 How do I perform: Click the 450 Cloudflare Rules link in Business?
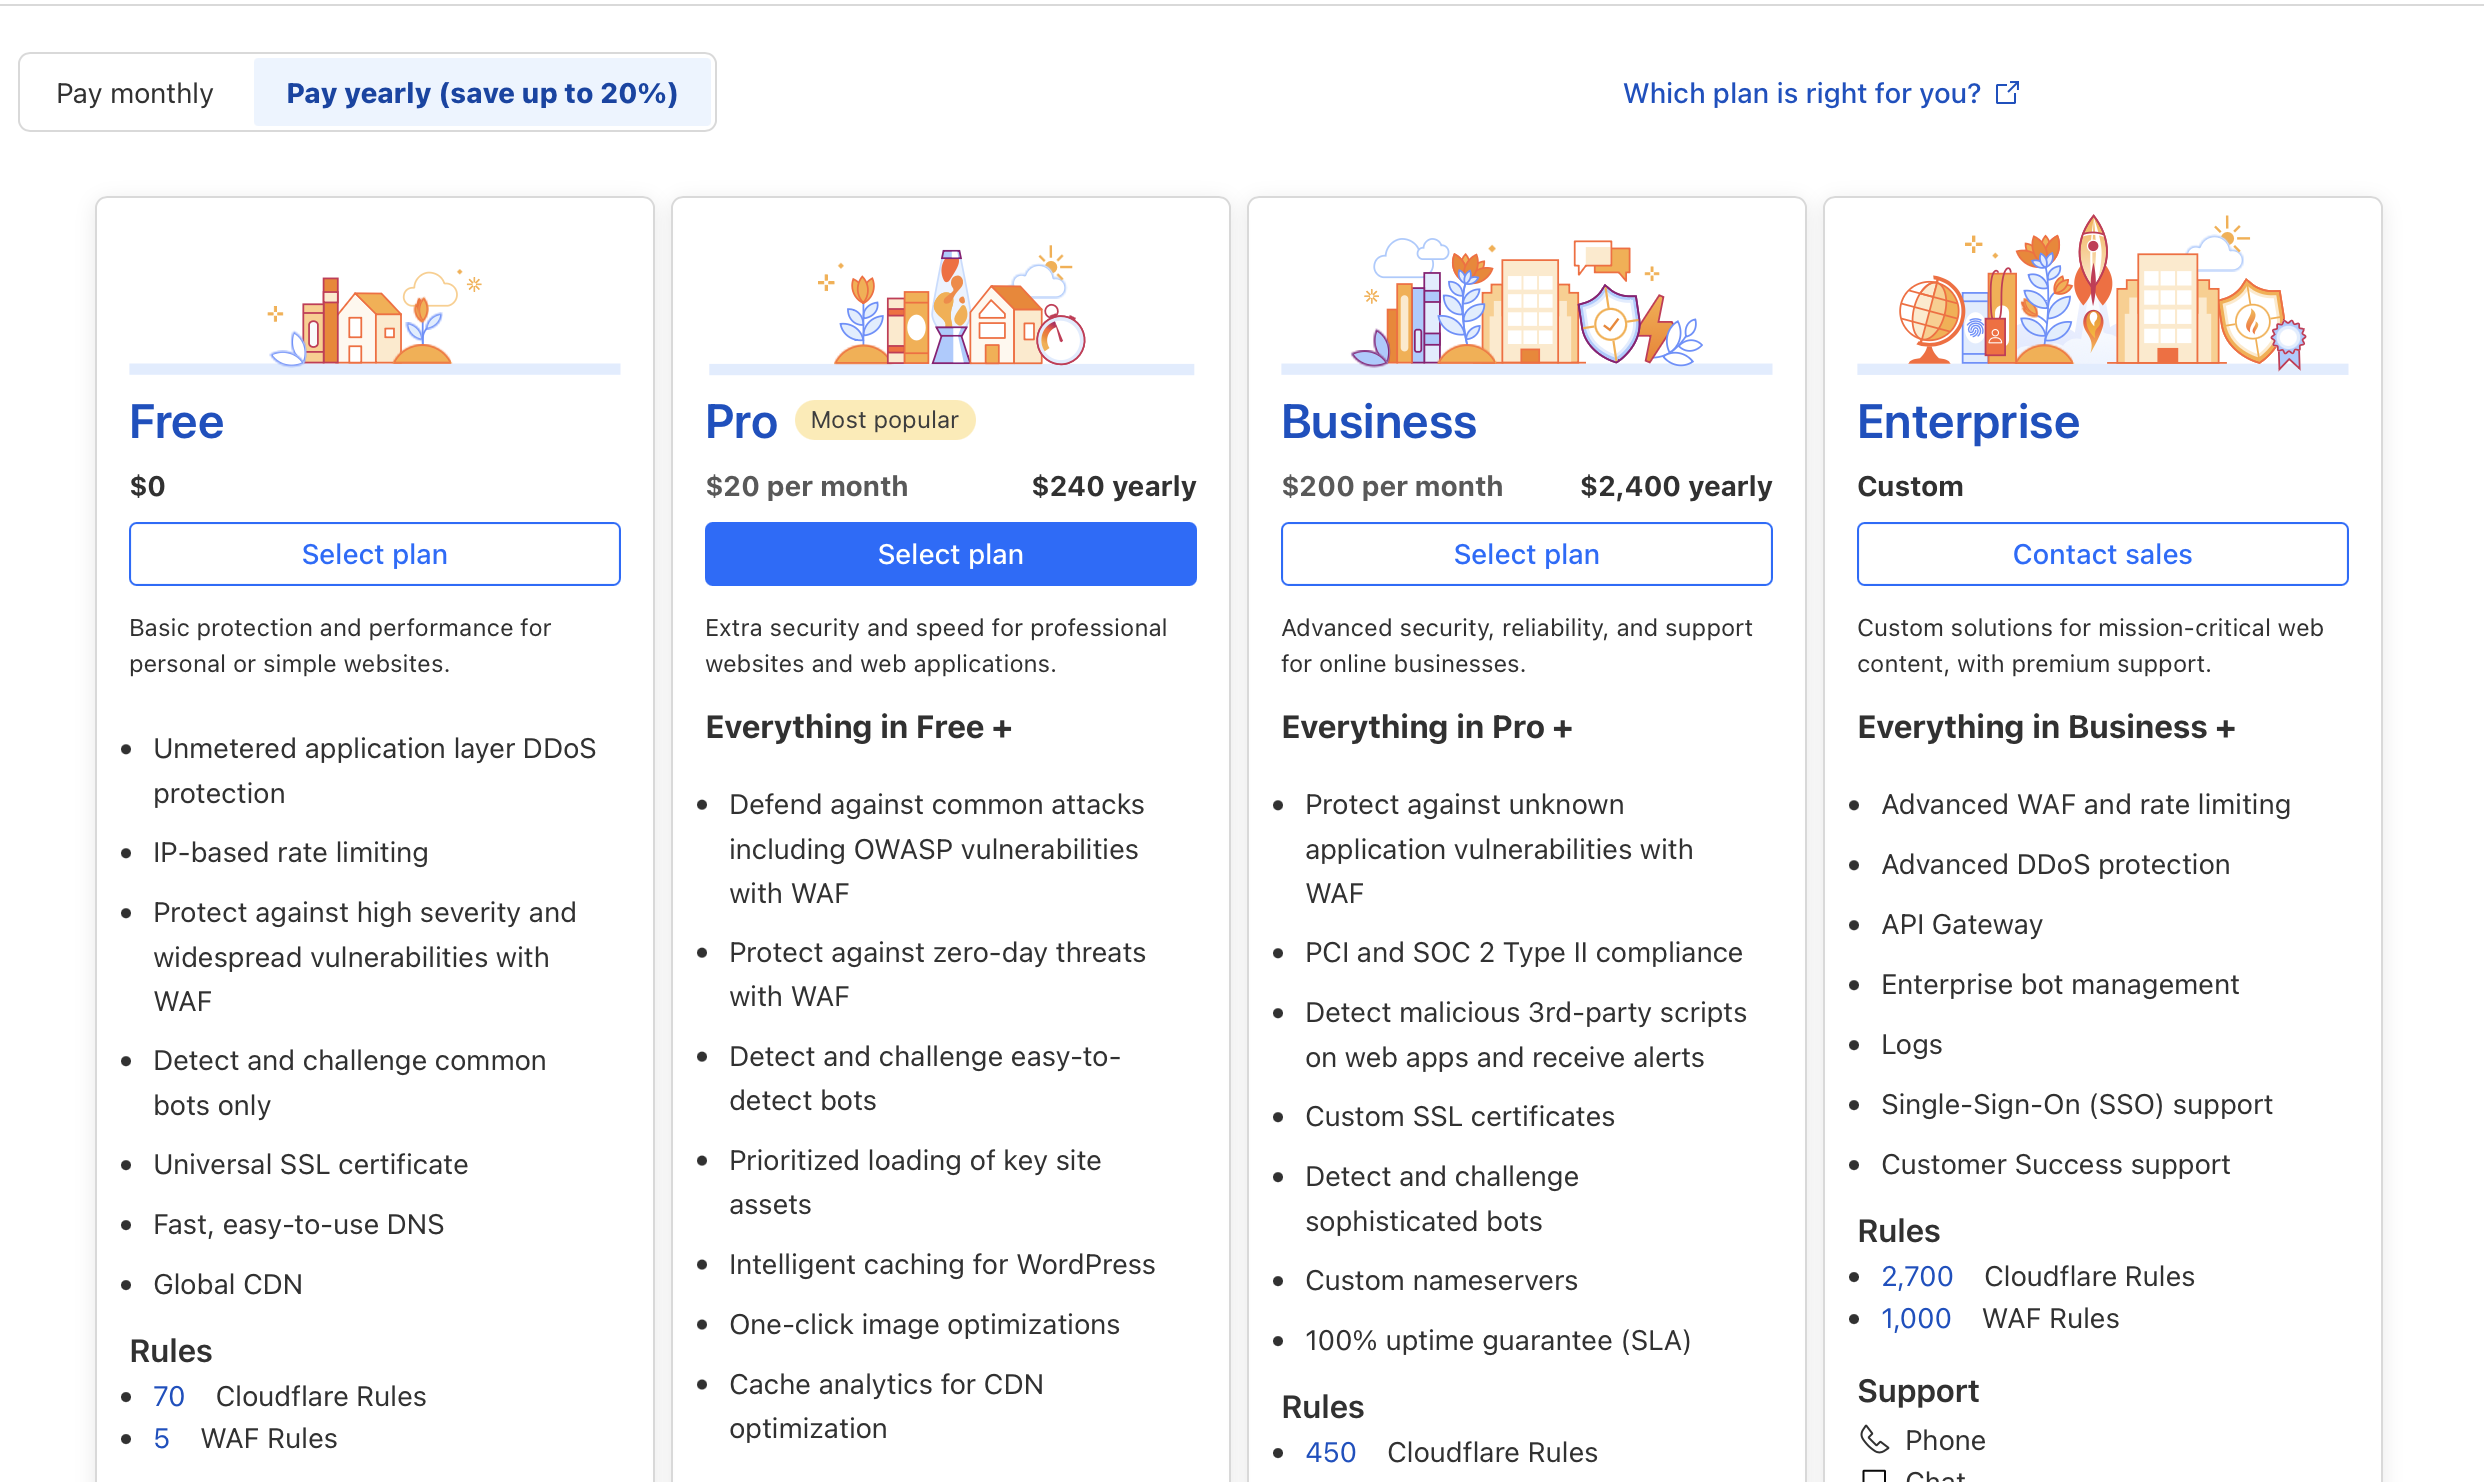1331,1452
